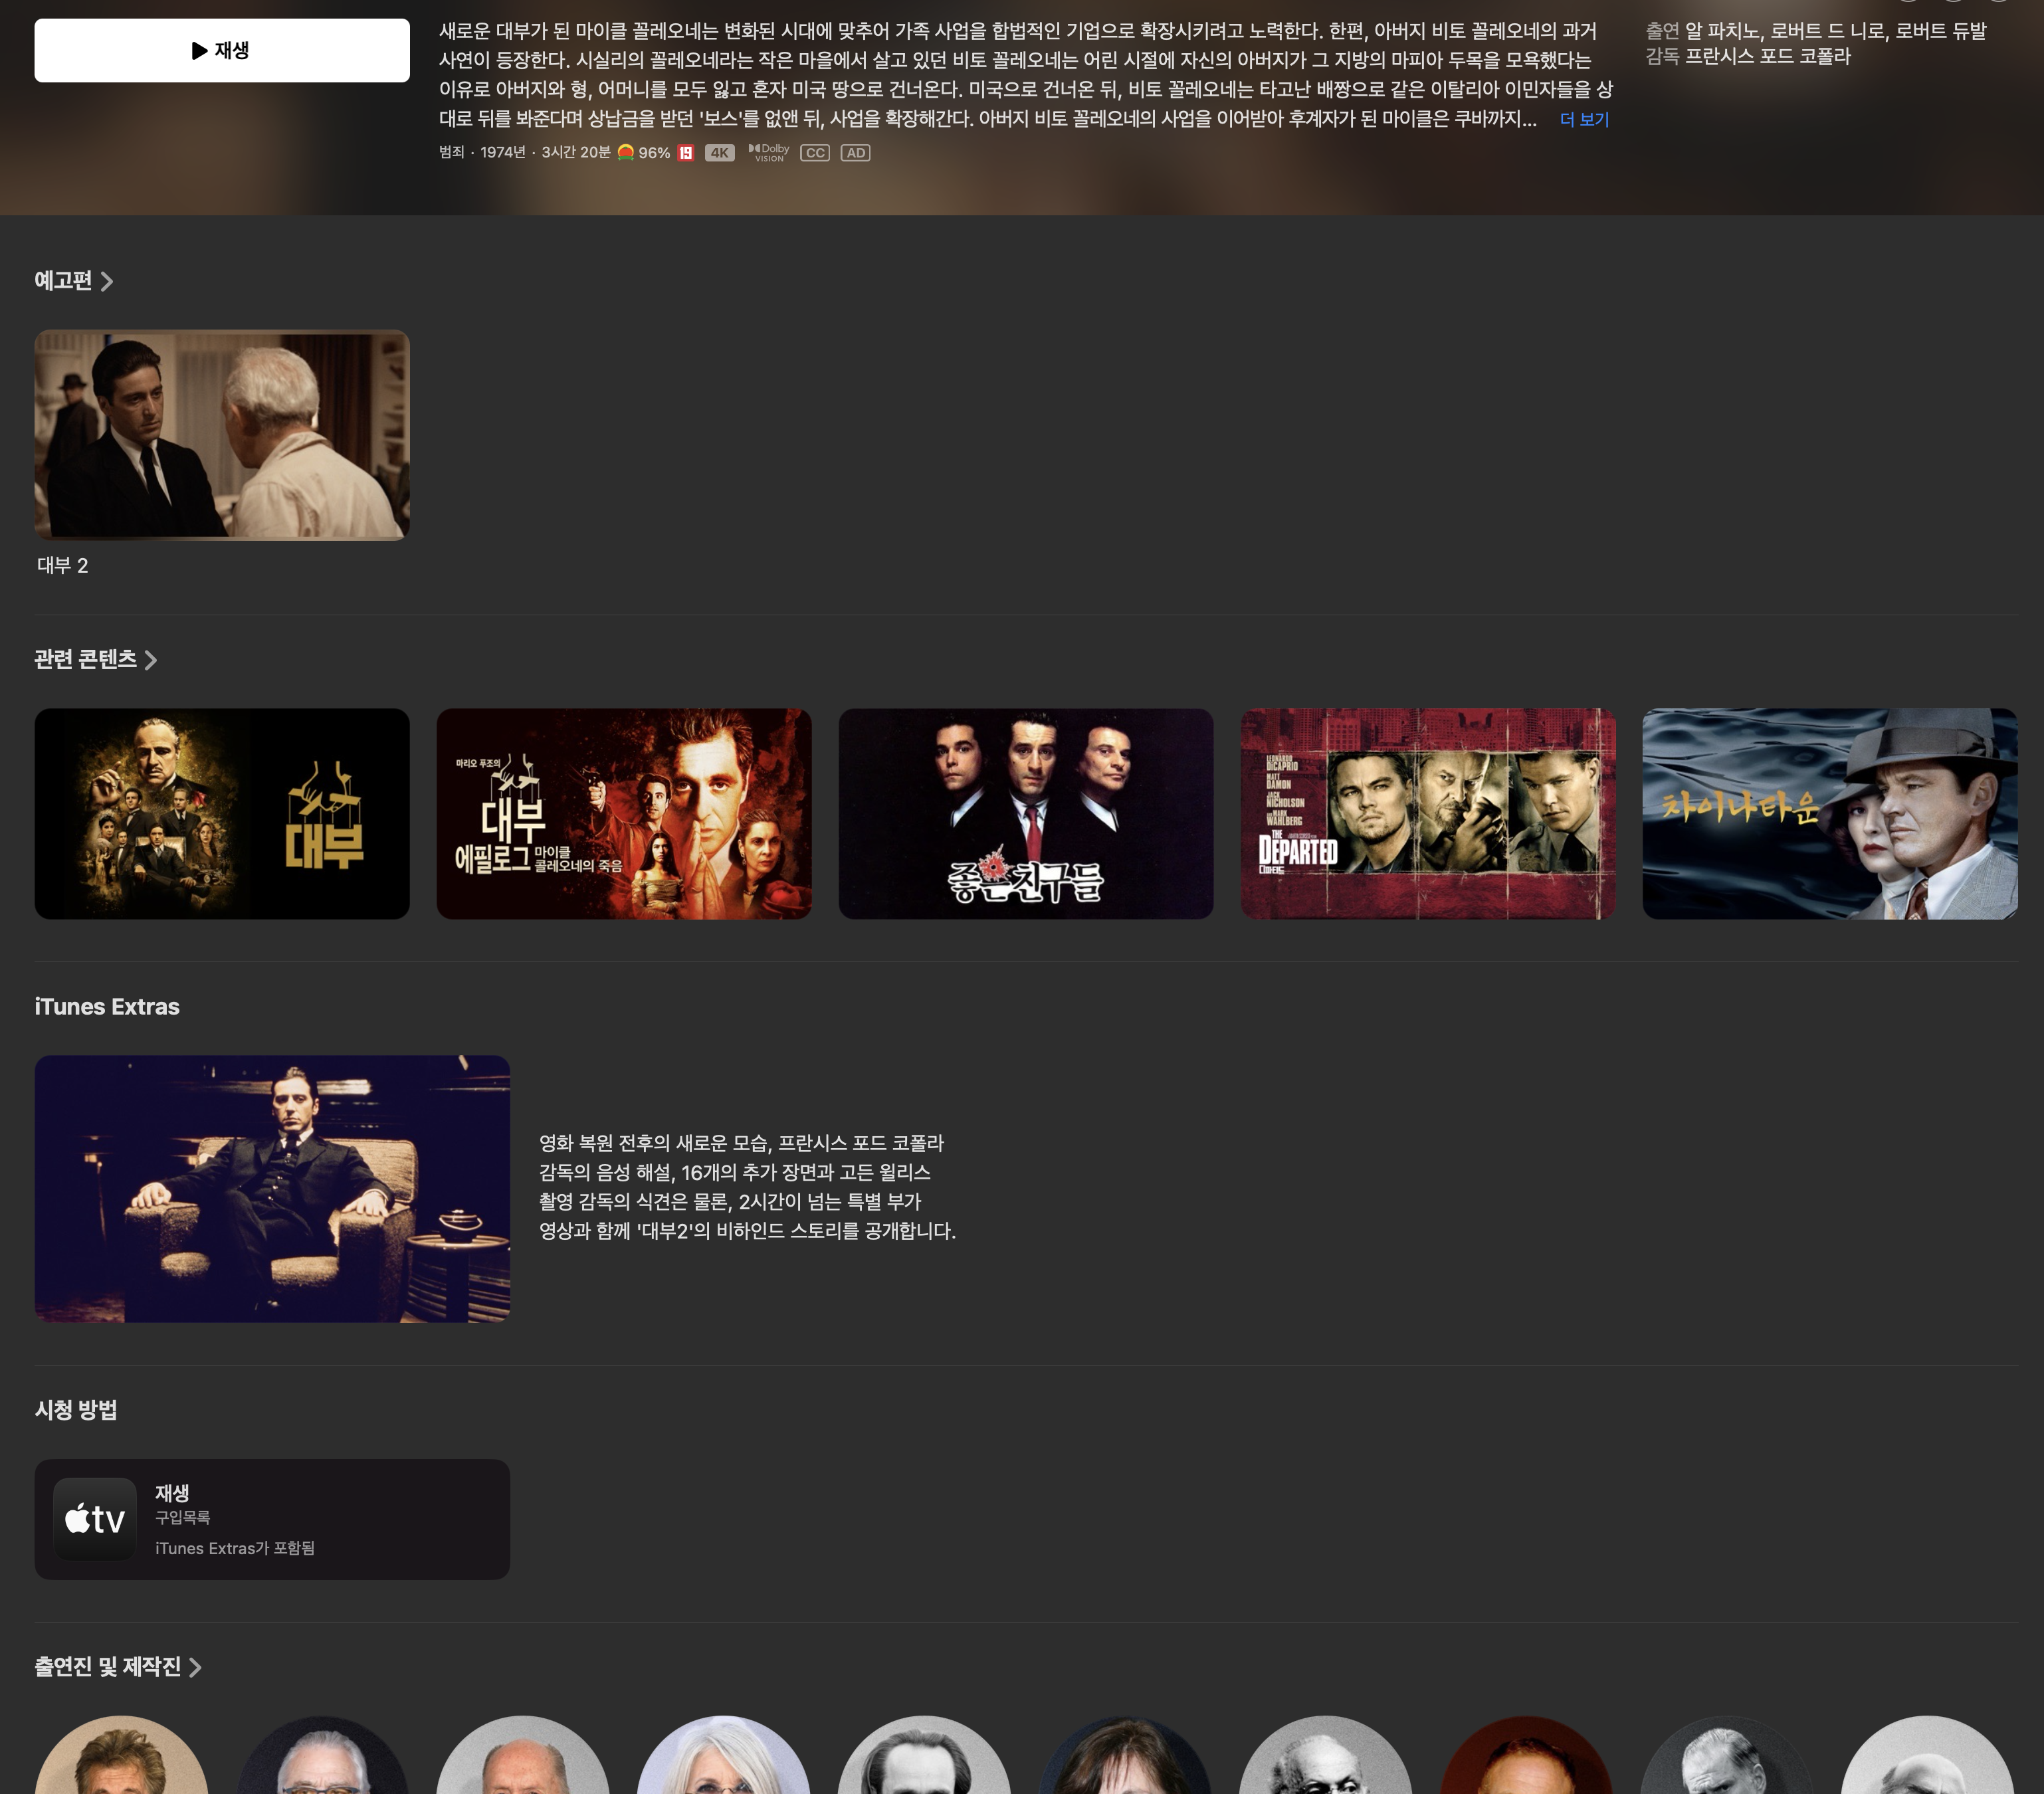The image size is (2044, 1794).
Task: Click the Dolby Vision badge
Action: click(769, 152)
